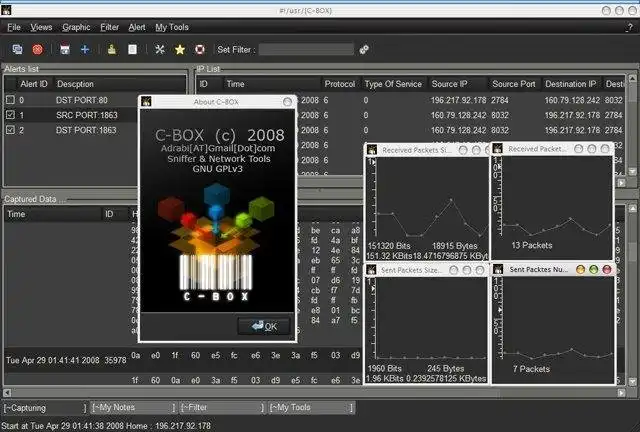Click IP List scrollbar down arrow
The height and width of the screenshot is (432, 640).
[x=632, y=171]
